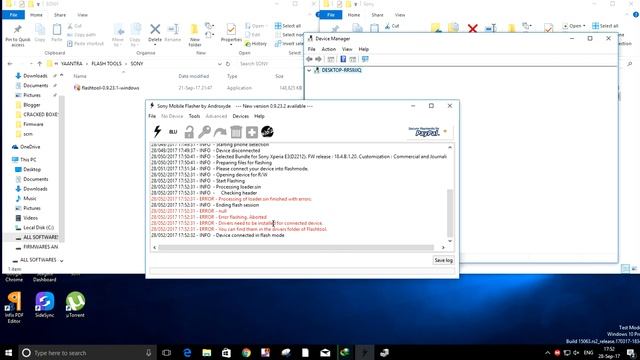Screen dimensions: 640x360
Task: Open address bar history dropdown
Action: [x=220, y=64]
